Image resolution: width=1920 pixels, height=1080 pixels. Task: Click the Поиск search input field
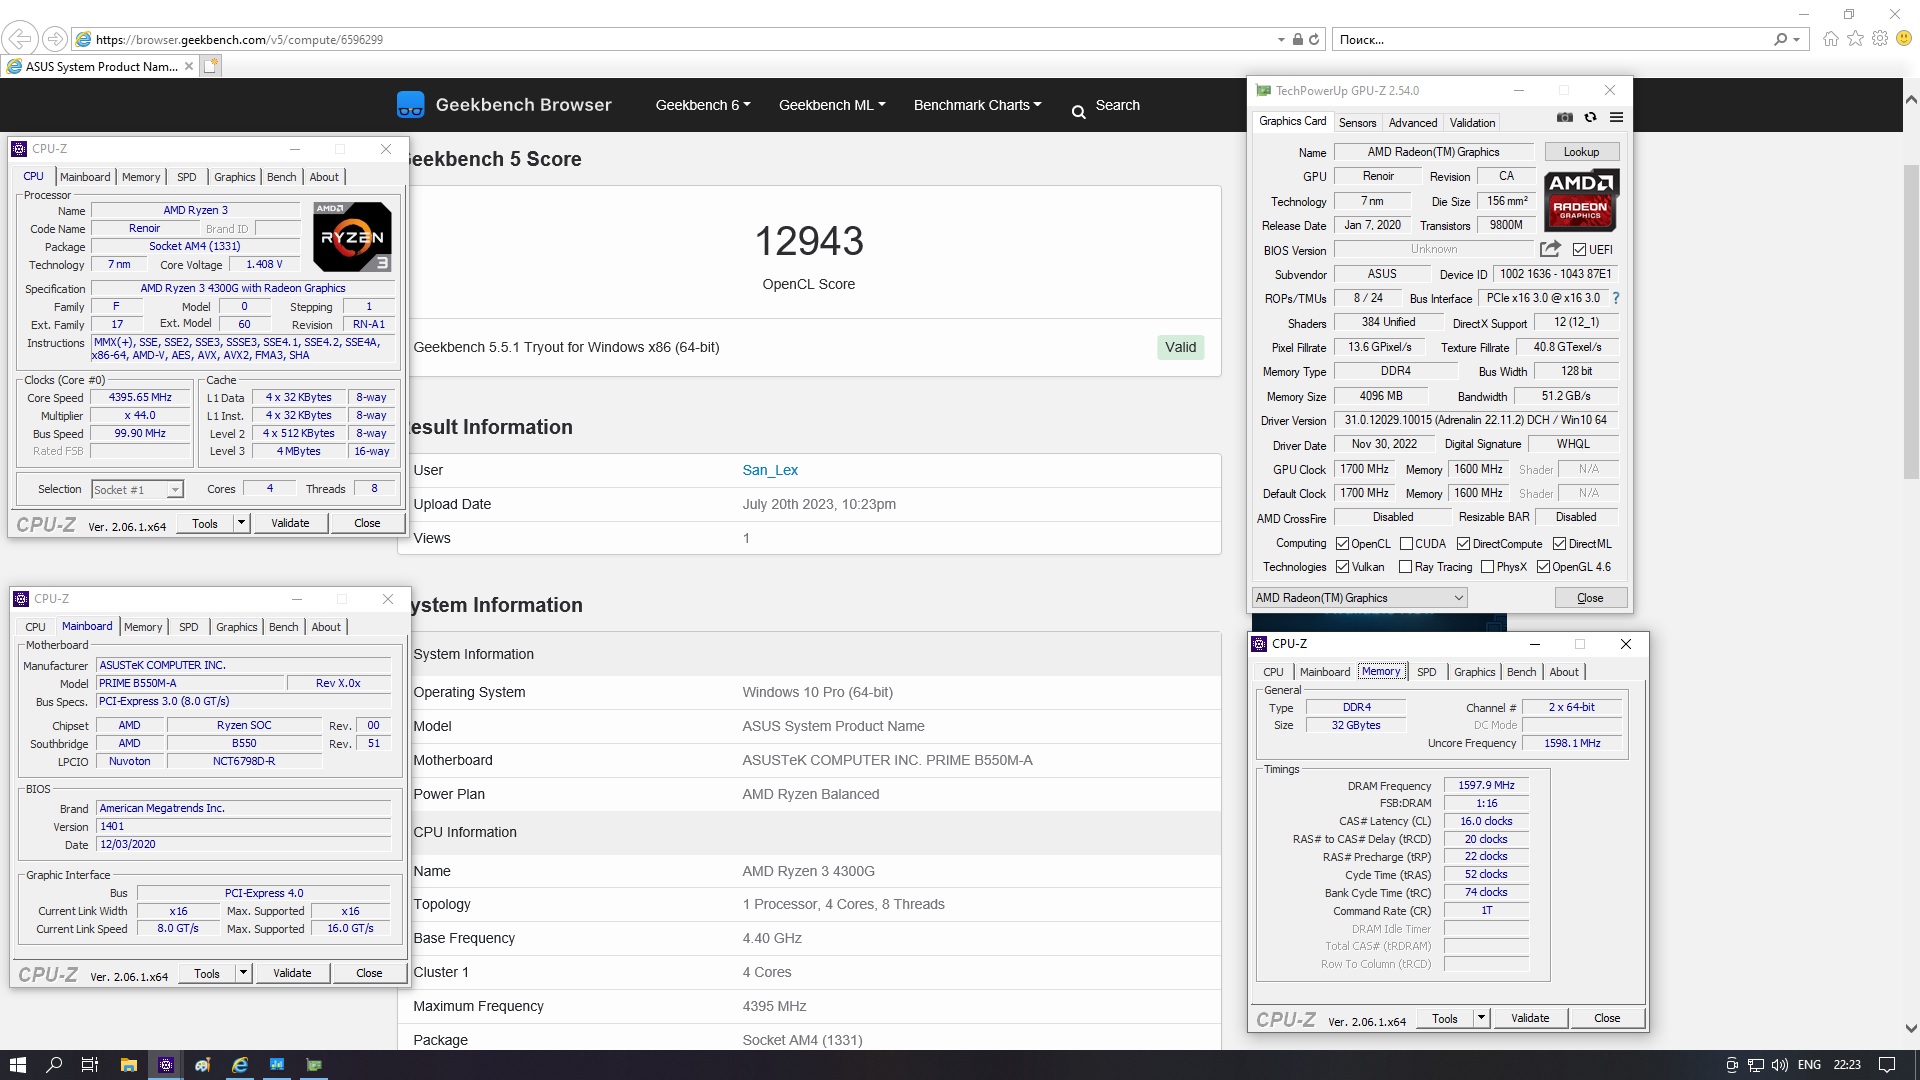click(1550, 40)
